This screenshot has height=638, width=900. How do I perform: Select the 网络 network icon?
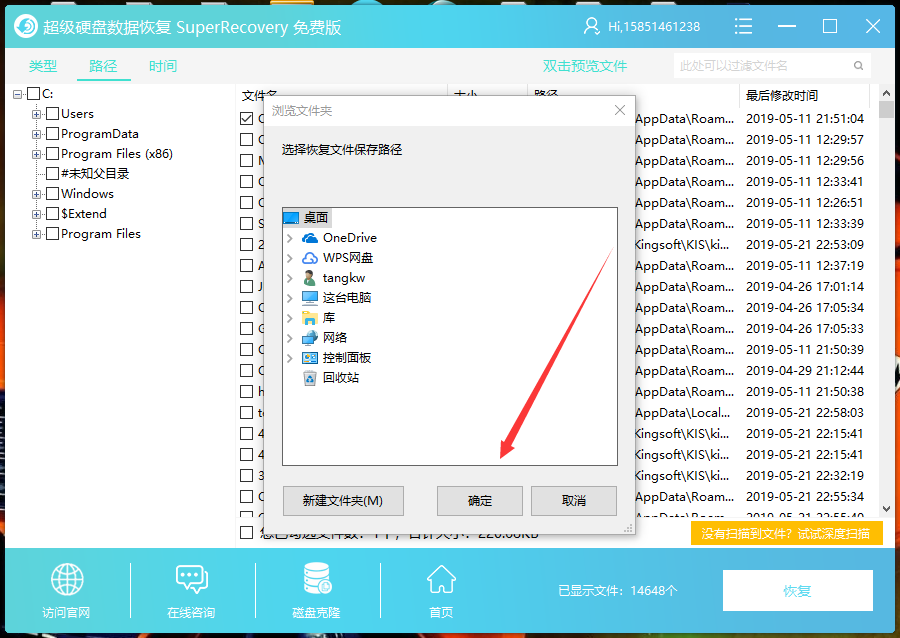(310, 337)
